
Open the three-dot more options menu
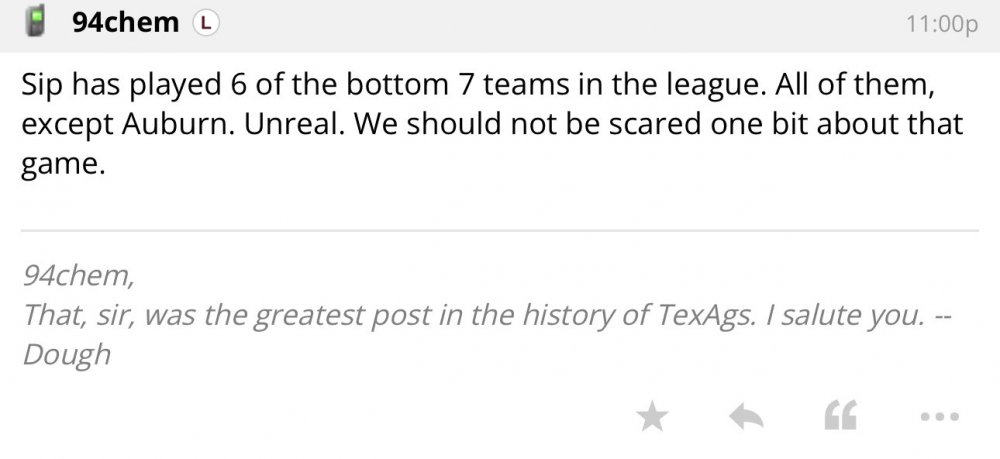(x=939, y=416)
